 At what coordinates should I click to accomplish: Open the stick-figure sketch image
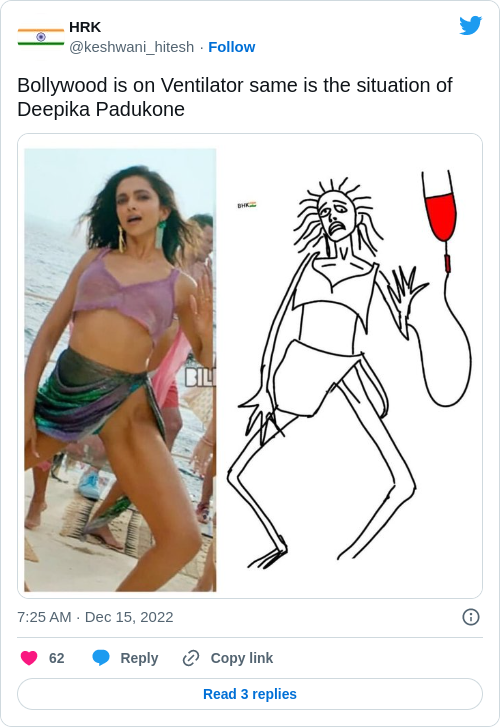349,370
